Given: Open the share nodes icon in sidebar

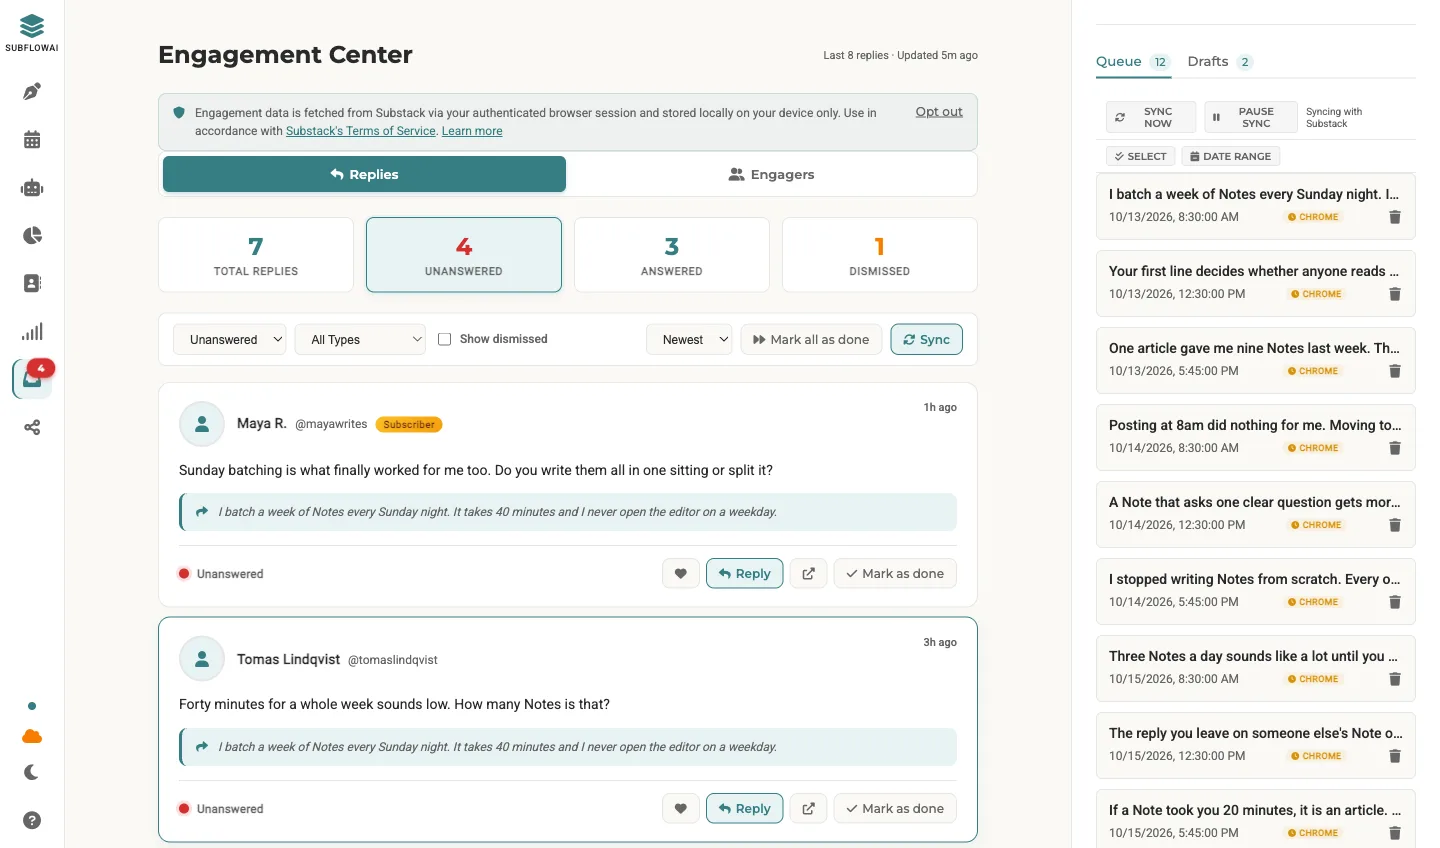Looking at the screenshot, I should (x=32, y=428).
